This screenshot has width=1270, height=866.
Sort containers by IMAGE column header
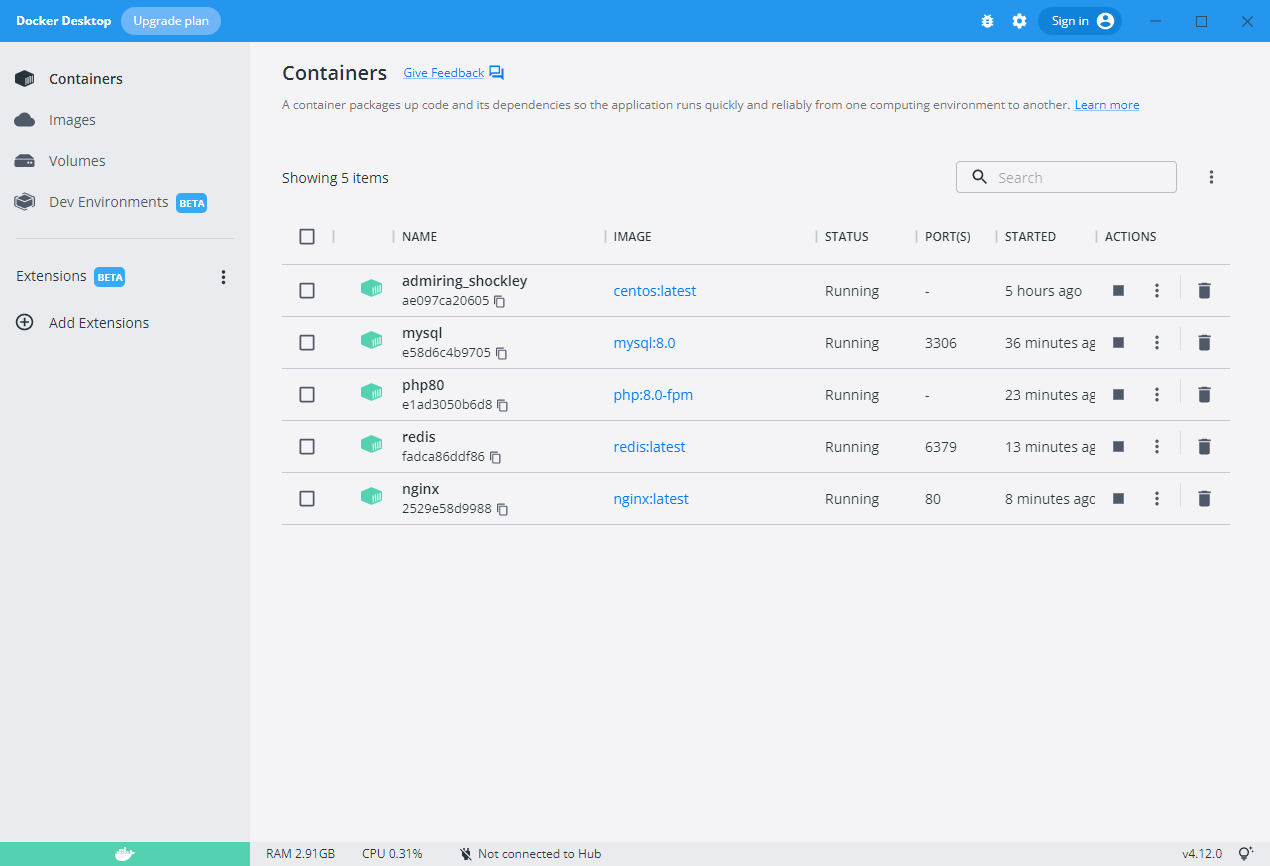click(633, 237)
